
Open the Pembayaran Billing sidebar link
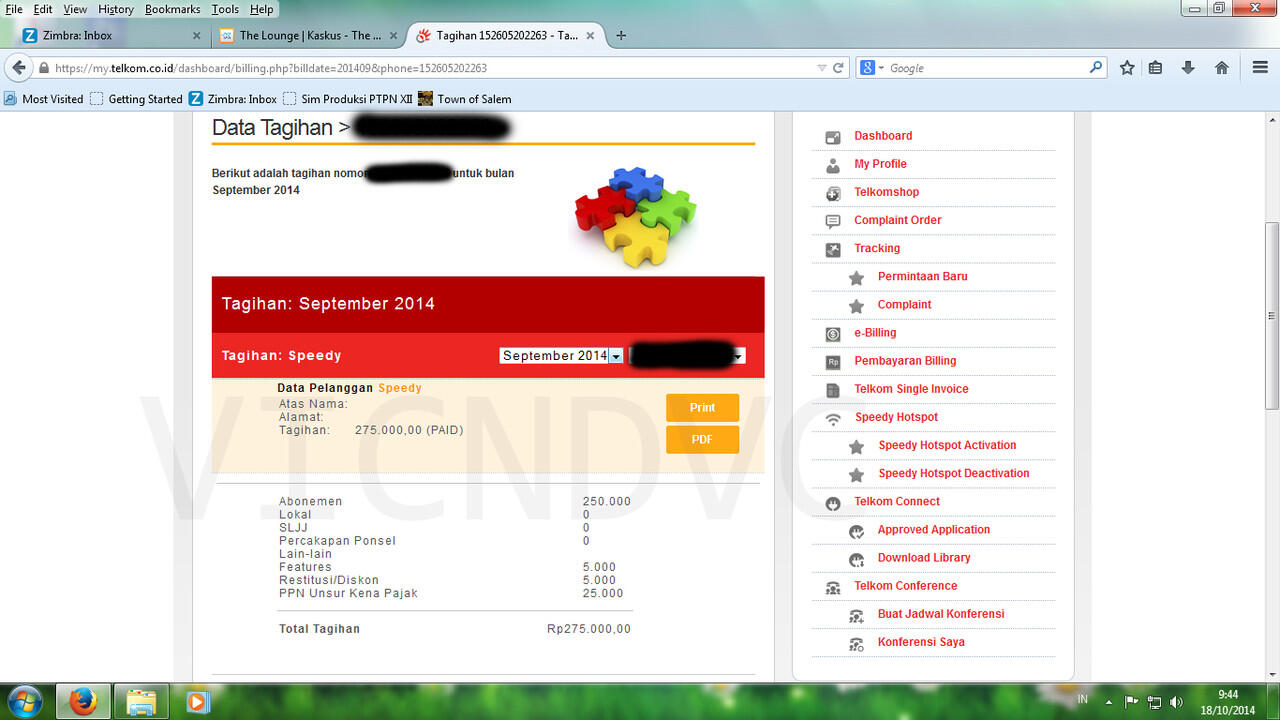click(904, 361)
